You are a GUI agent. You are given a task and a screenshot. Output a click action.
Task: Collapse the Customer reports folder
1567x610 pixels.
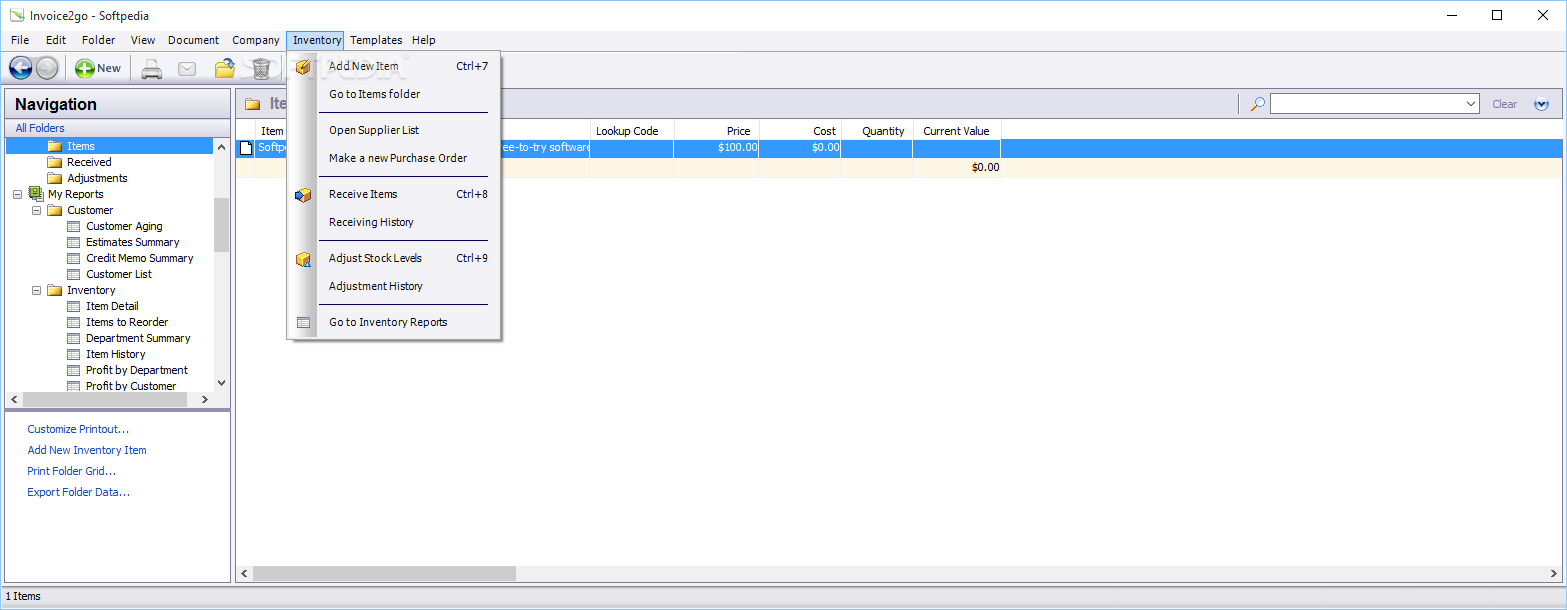pos(36,210)
